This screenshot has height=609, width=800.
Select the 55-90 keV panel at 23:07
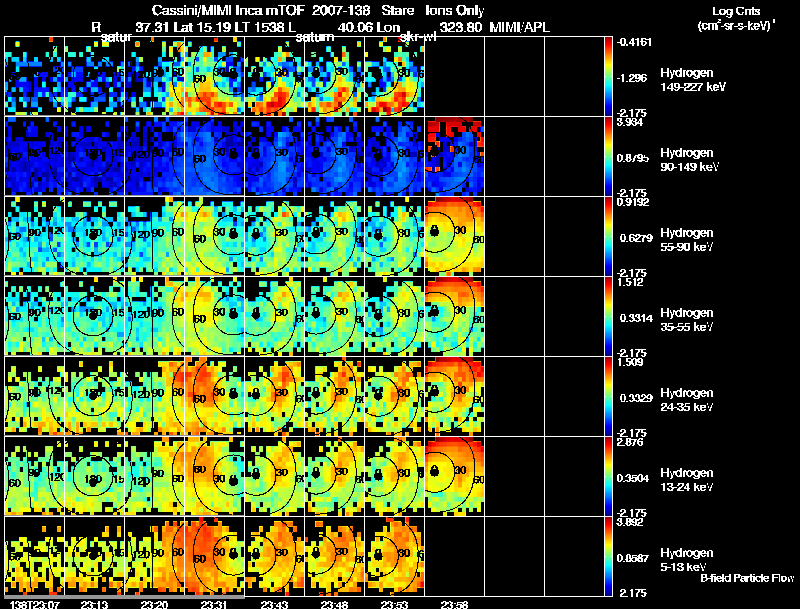35,236
